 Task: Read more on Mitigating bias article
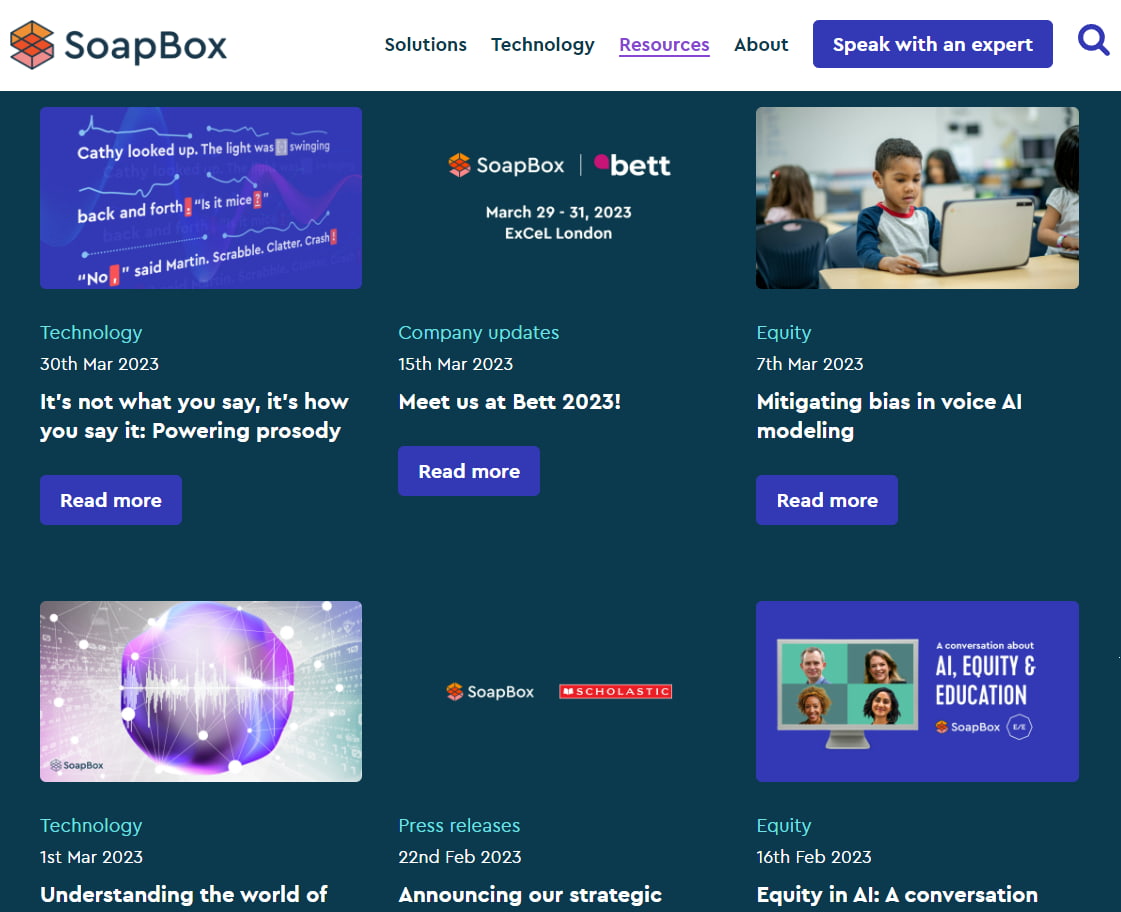pos(827,500)
